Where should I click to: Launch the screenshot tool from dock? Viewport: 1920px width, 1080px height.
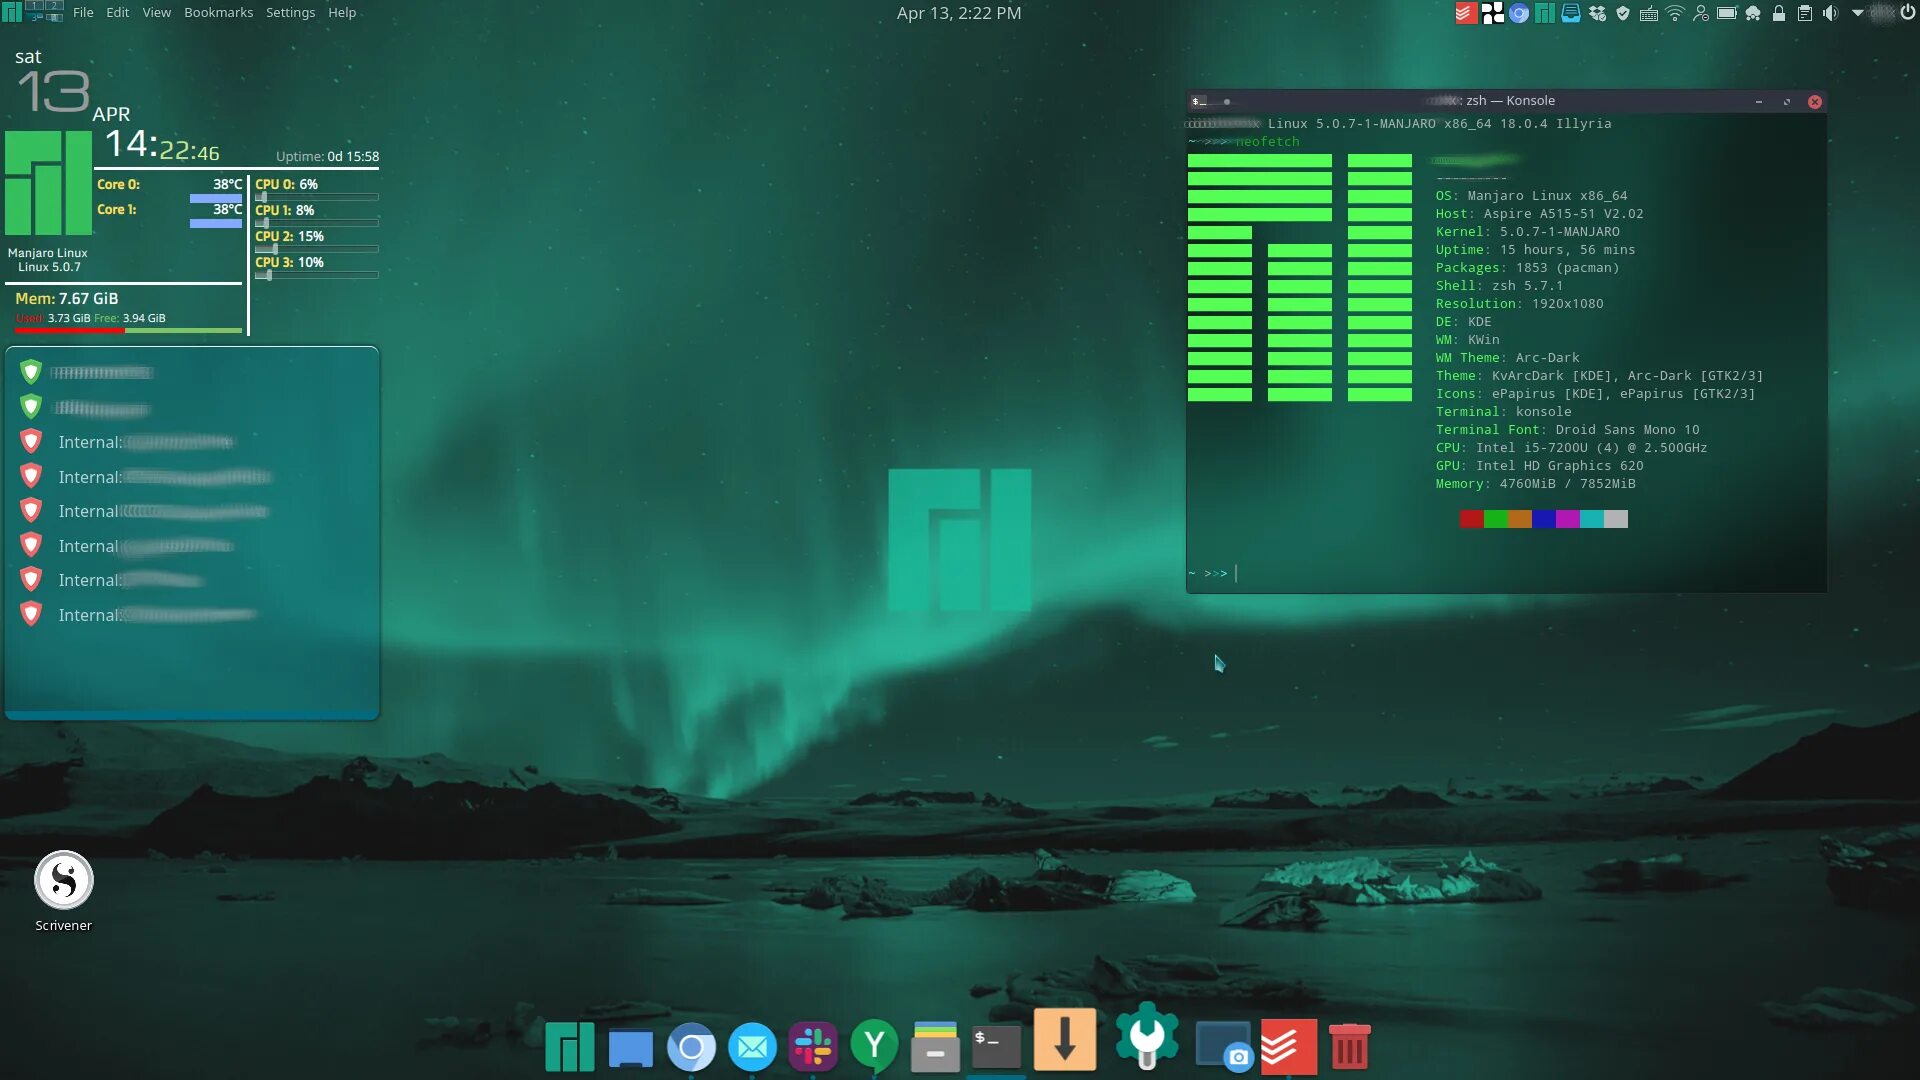click(1223, 1046)
